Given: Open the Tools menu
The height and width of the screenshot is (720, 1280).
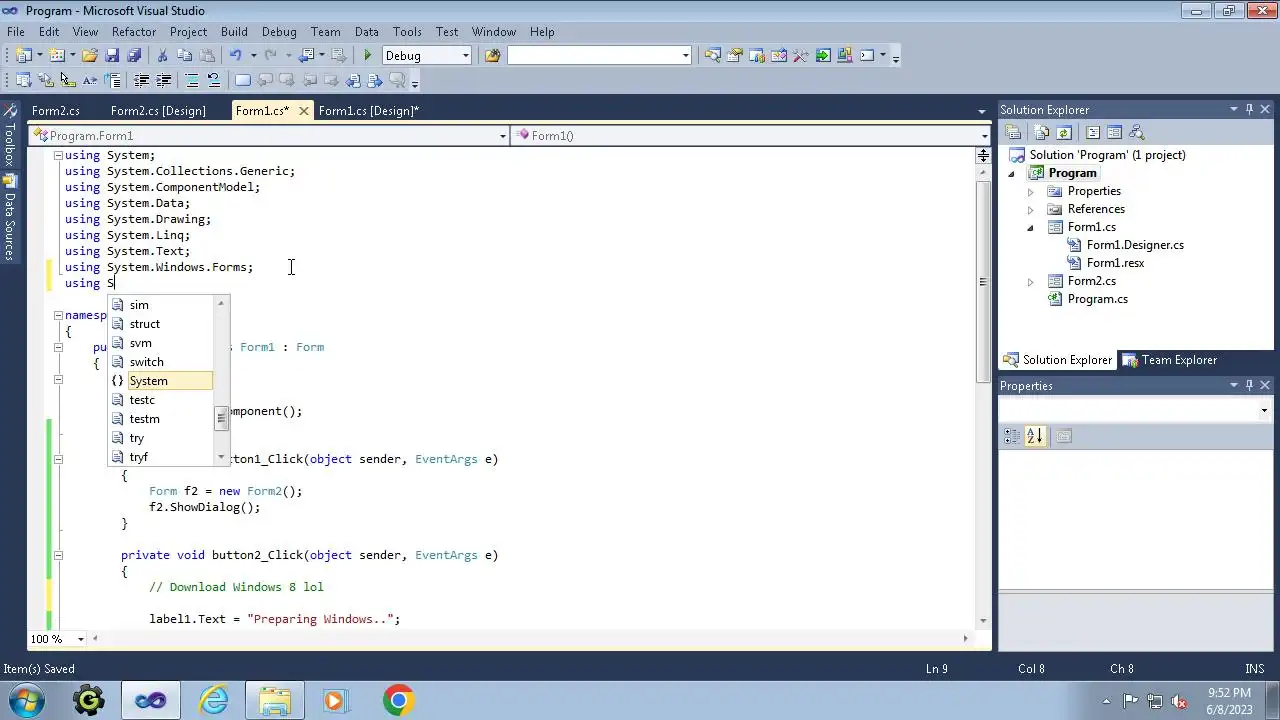Looking at the screenshot, I should [x=407, y=32].
